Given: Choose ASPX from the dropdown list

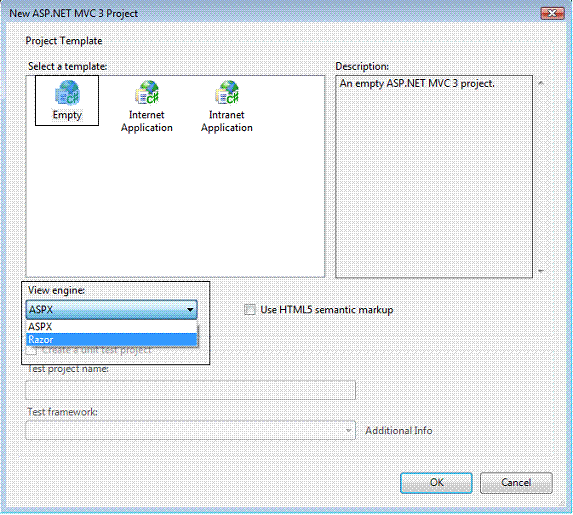Looking at the screenshot, I should [x=111, y=326].
